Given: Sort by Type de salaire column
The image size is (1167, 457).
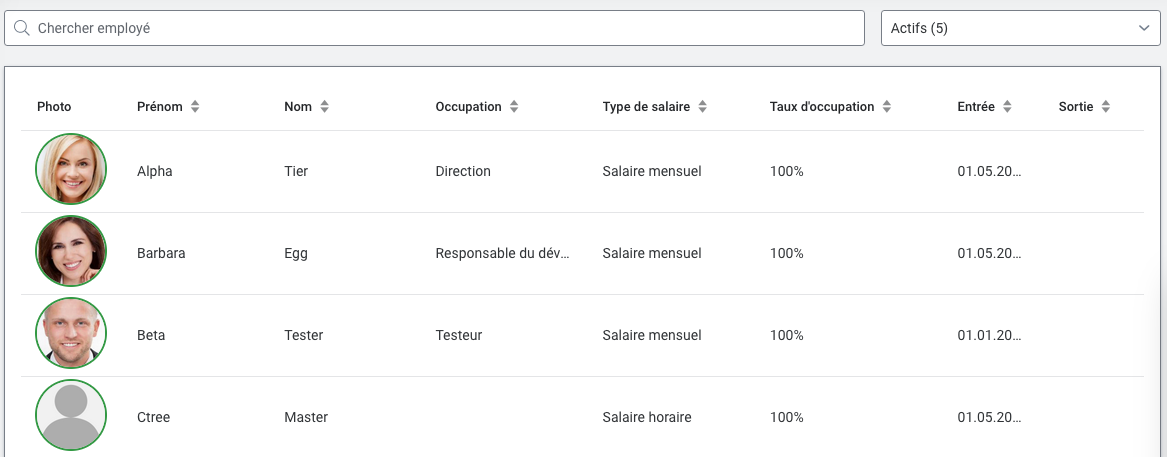Looking at the screenshot, I should [x=703, y=107].
